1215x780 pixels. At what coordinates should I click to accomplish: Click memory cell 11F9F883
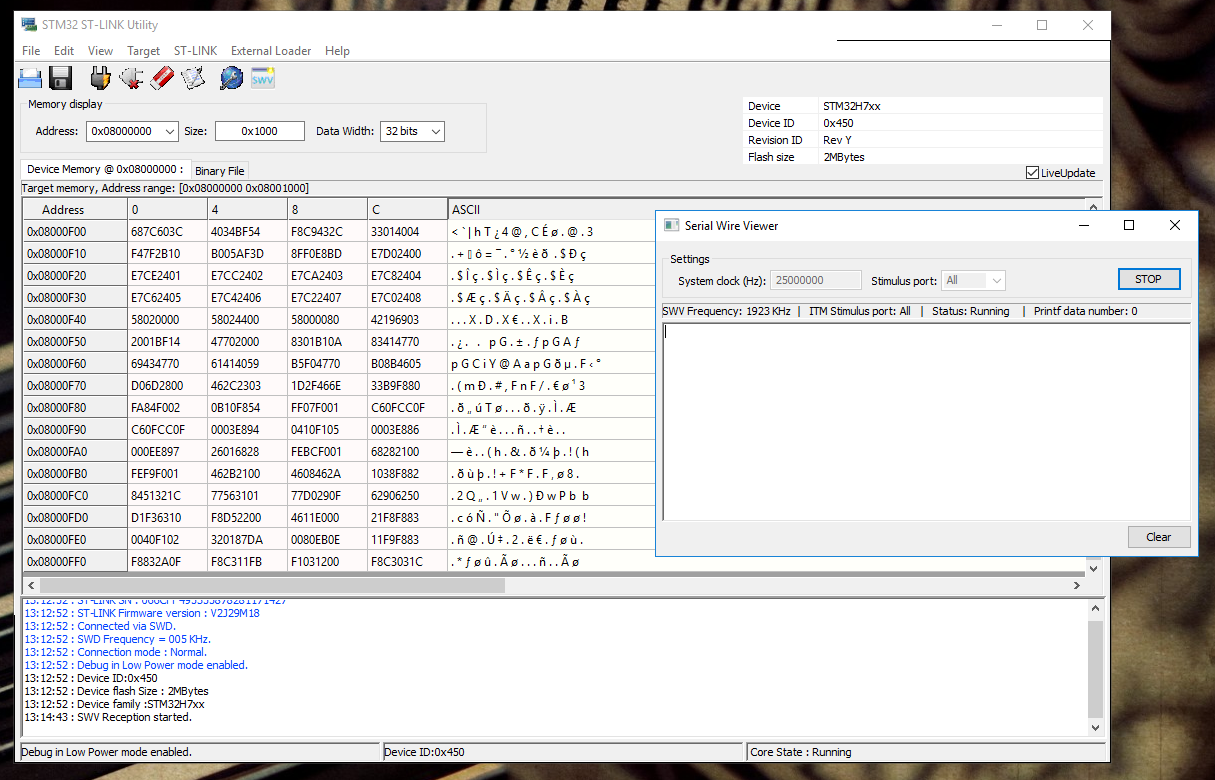pyautogui.click(x=407, y=540)
